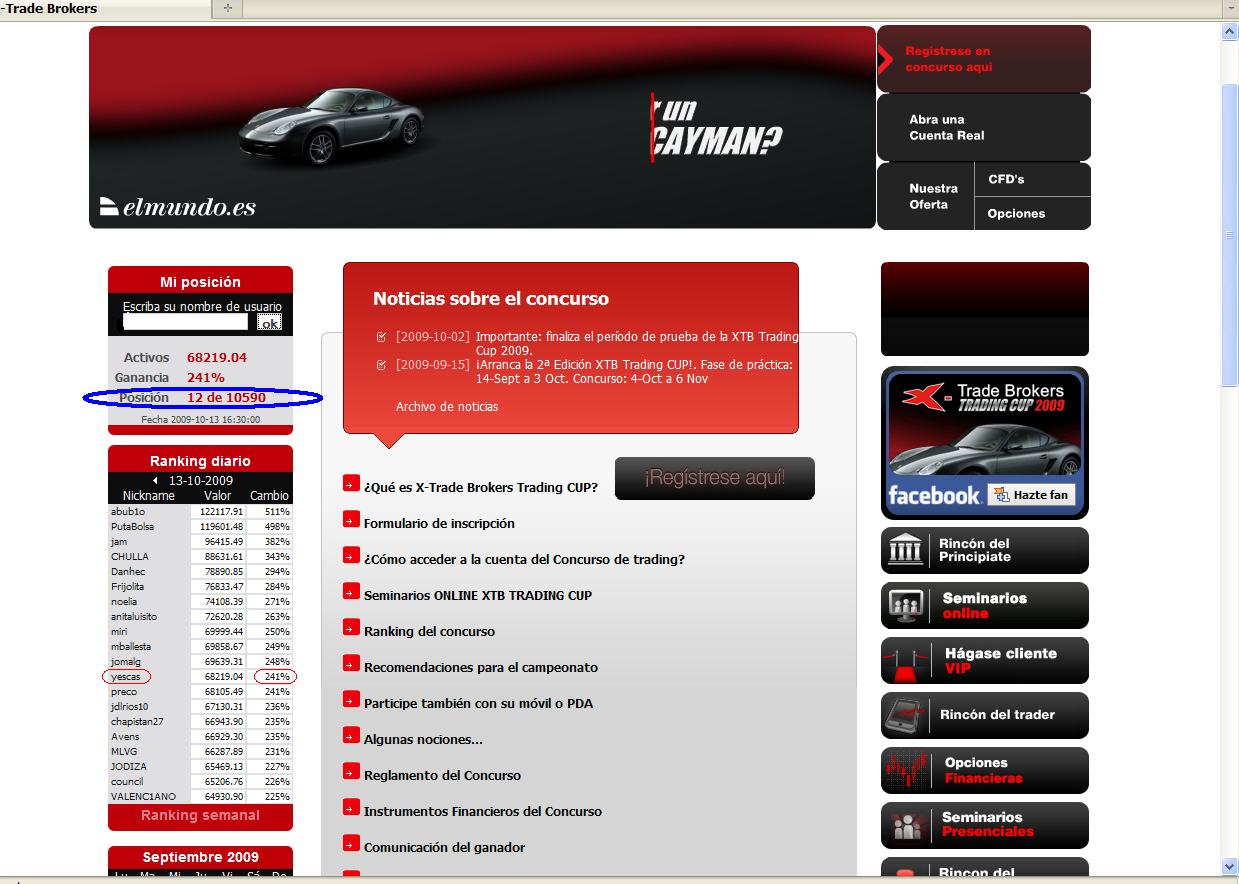1239x884 pixels.
Task: Click the X-Trade Brokers Trading Cup 2009 banner
Action: (984, 442)
